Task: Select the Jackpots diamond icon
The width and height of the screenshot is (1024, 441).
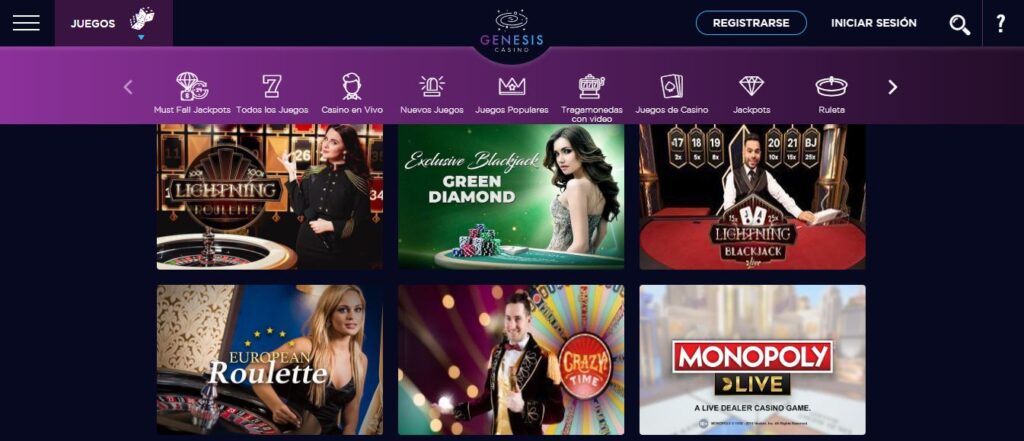Action: coord(752,86)
